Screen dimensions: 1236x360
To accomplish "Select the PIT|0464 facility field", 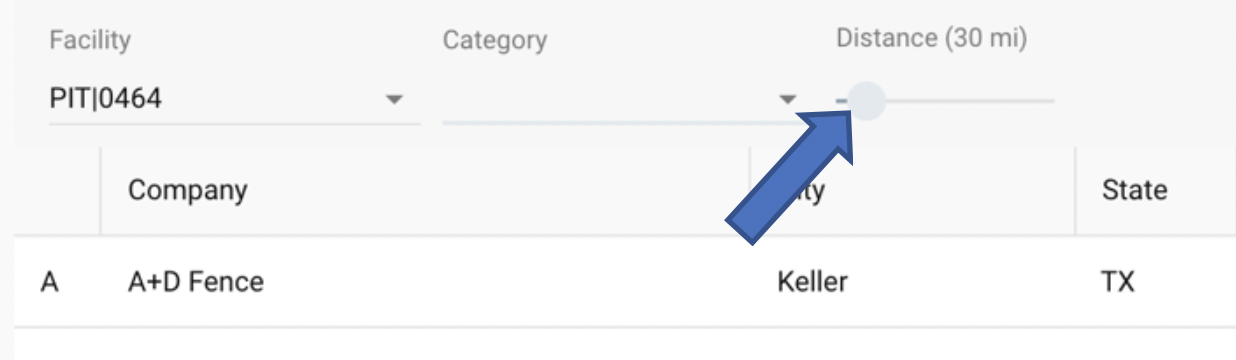I will coord(234,99).
